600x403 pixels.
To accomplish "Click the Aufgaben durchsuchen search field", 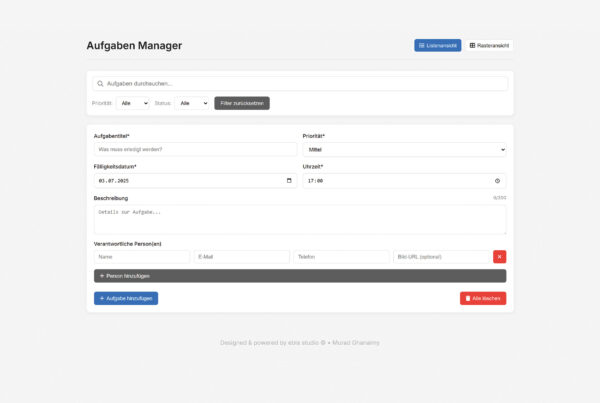I will 300,83.
